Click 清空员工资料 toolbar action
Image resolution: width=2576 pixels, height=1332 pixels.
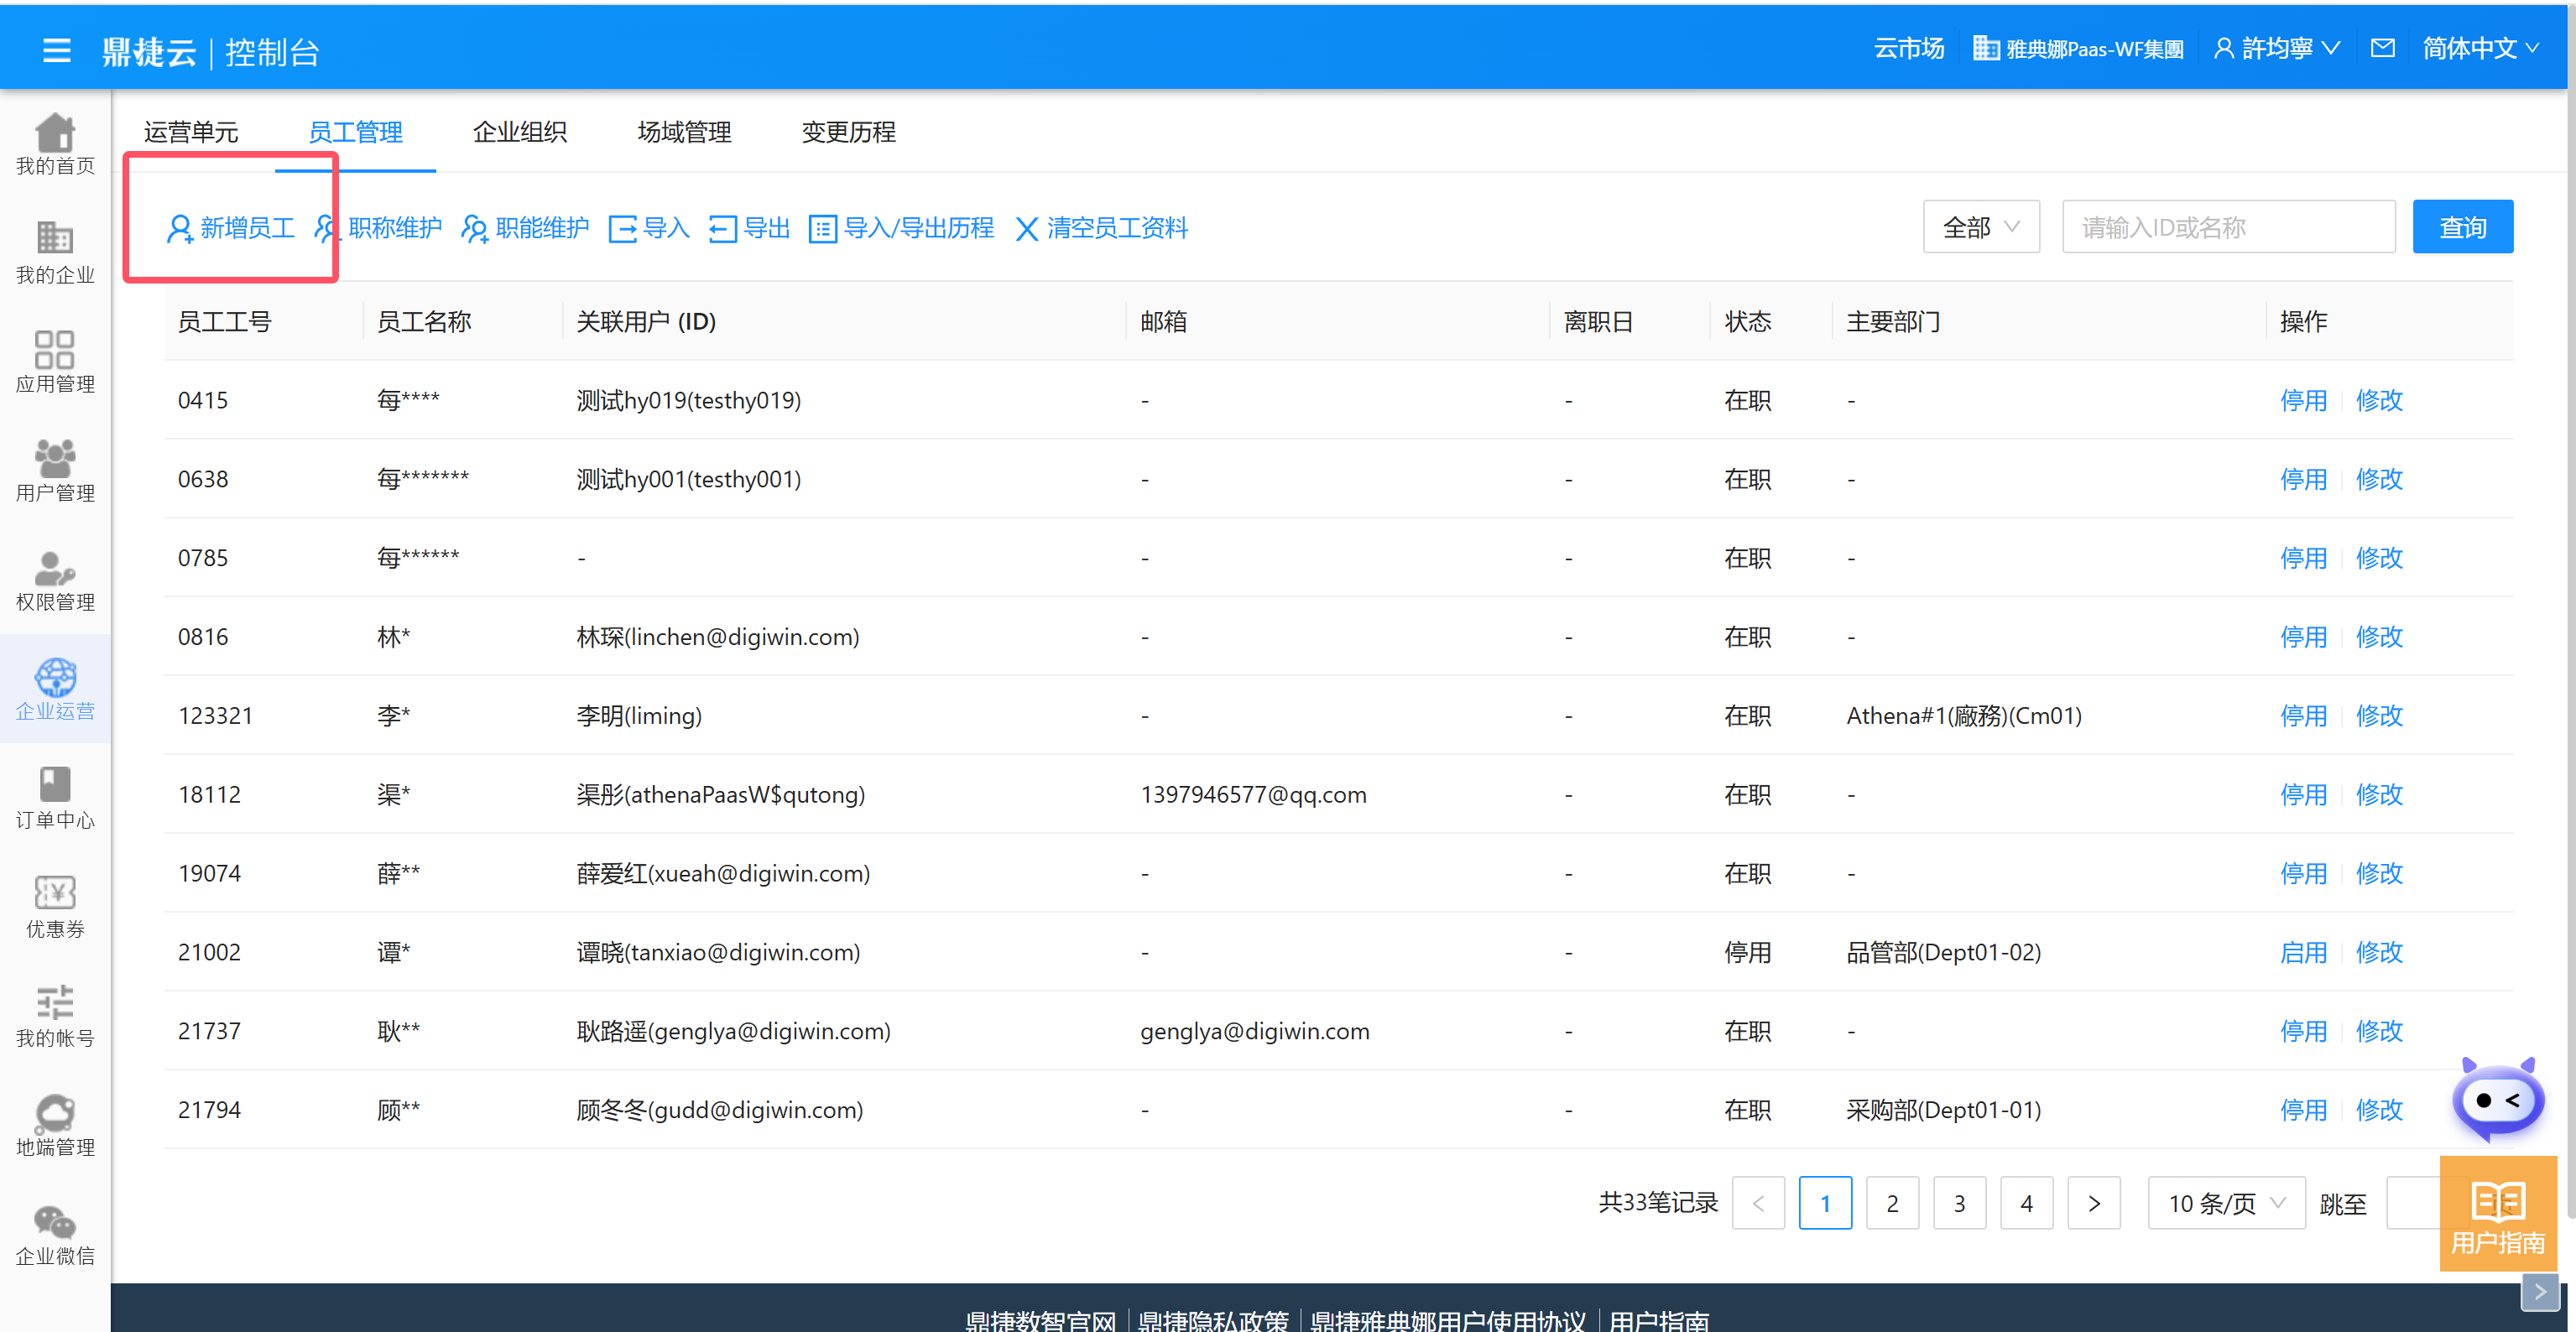click(1101, 228)
